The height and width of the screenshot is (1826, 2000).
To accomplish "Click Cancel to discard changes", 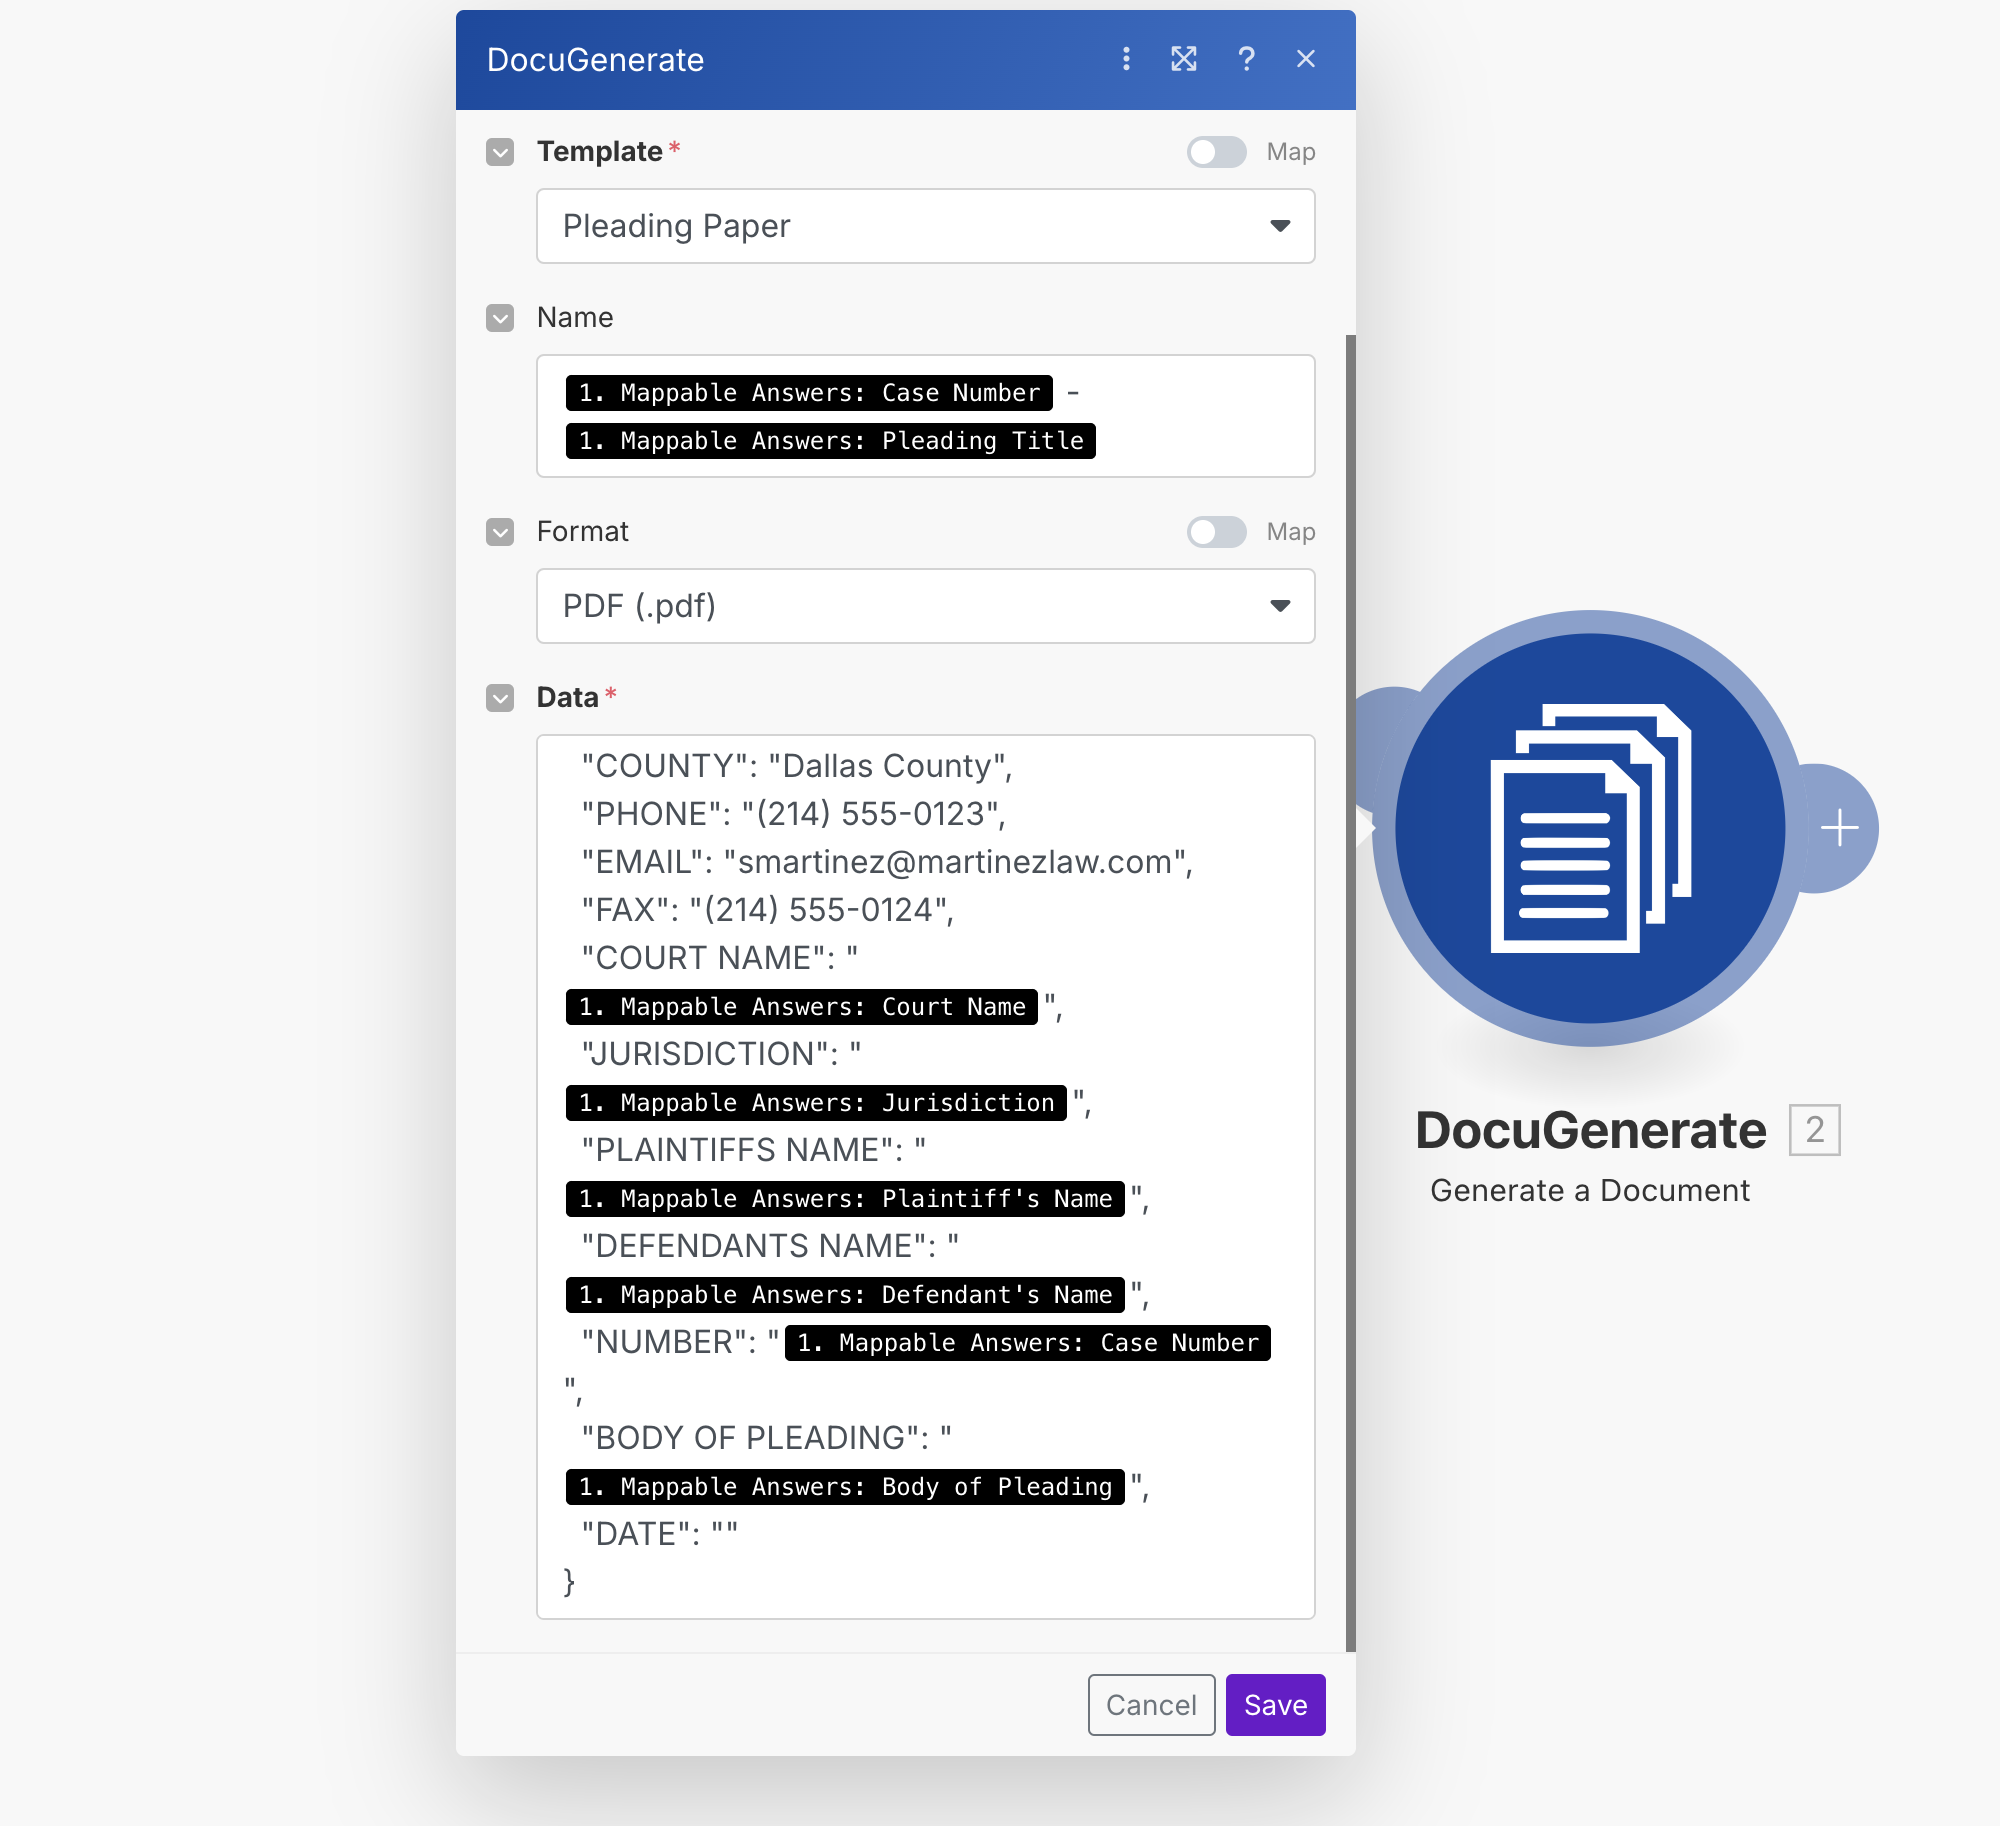I will coord(1151,1705).
